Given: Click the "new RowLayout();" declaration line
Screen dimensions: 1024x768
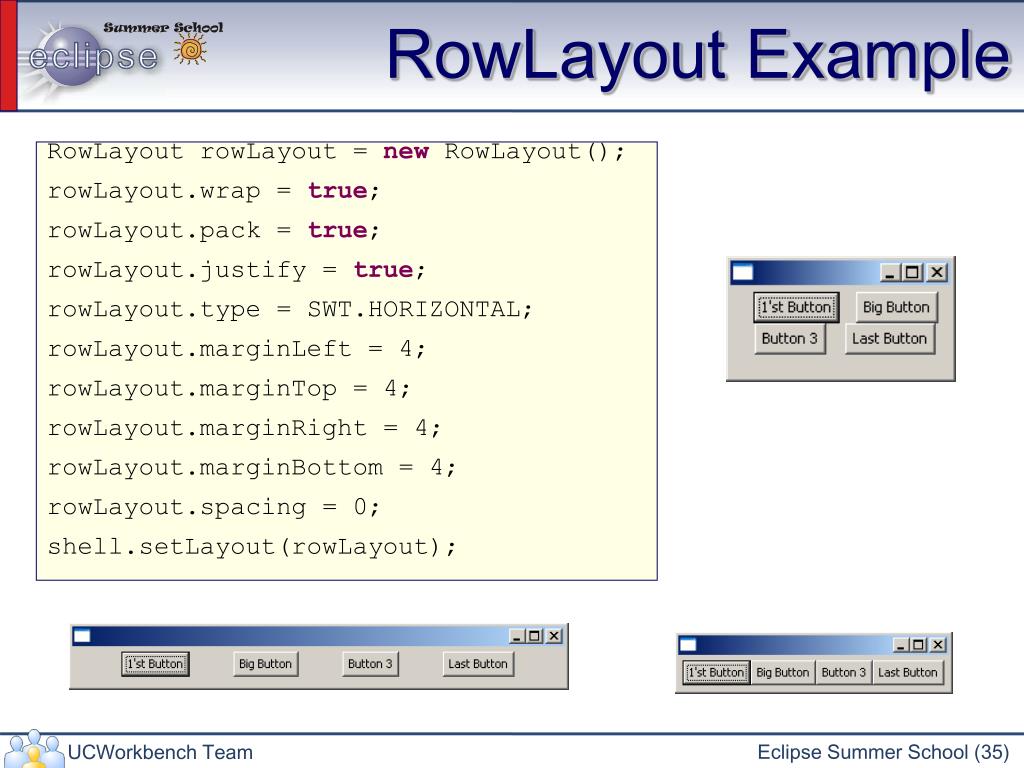Looking at the screenshot, I should (x=336, y=152).
